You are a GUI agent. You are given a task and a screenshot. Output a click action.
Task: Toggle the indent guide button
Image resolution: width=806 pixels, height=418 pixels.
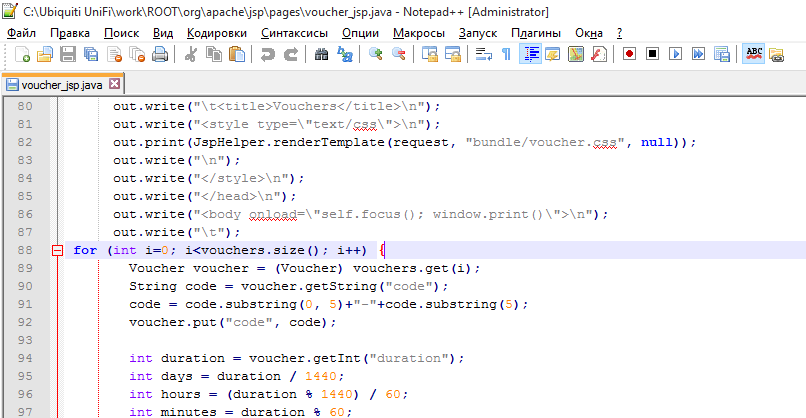[530, 54]
